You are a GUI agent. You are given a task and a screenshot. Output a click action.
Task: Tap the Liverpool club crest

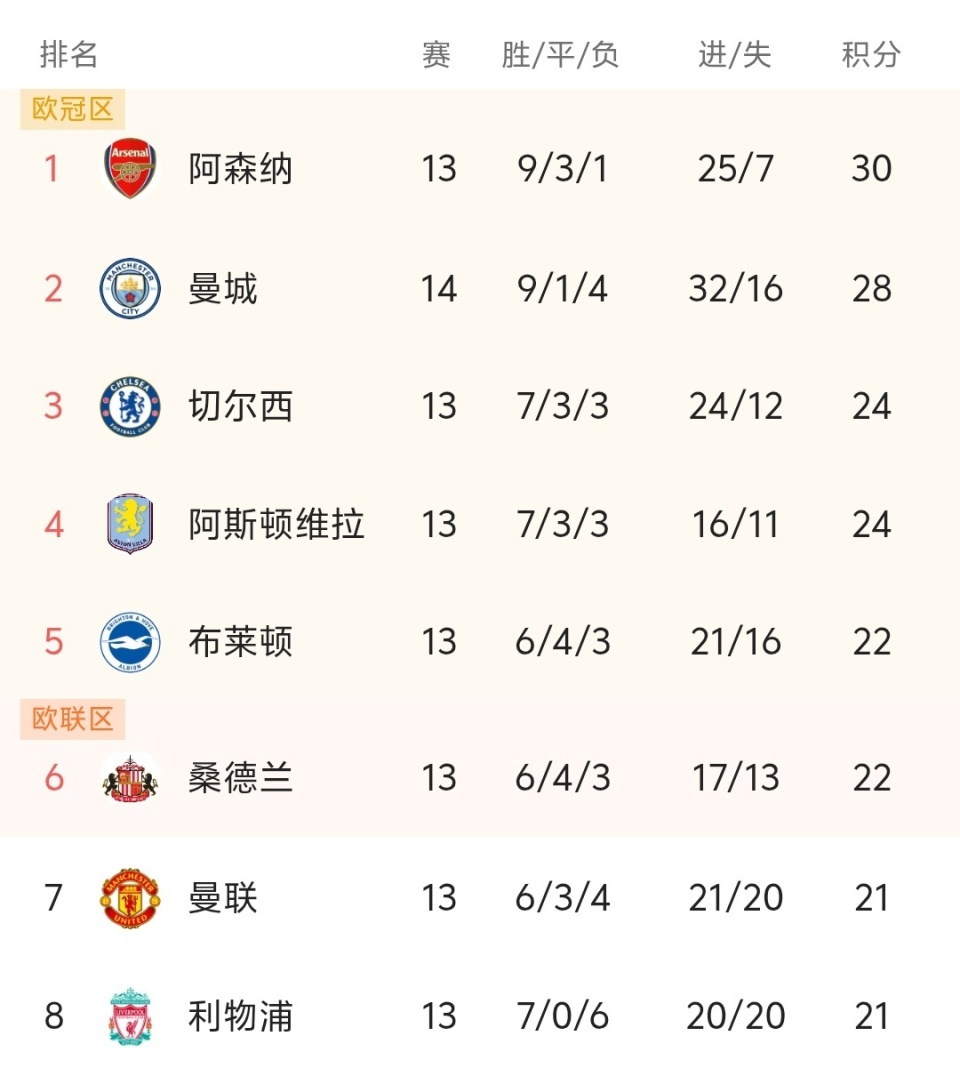pyautogui.click(x=130, y=1016)
